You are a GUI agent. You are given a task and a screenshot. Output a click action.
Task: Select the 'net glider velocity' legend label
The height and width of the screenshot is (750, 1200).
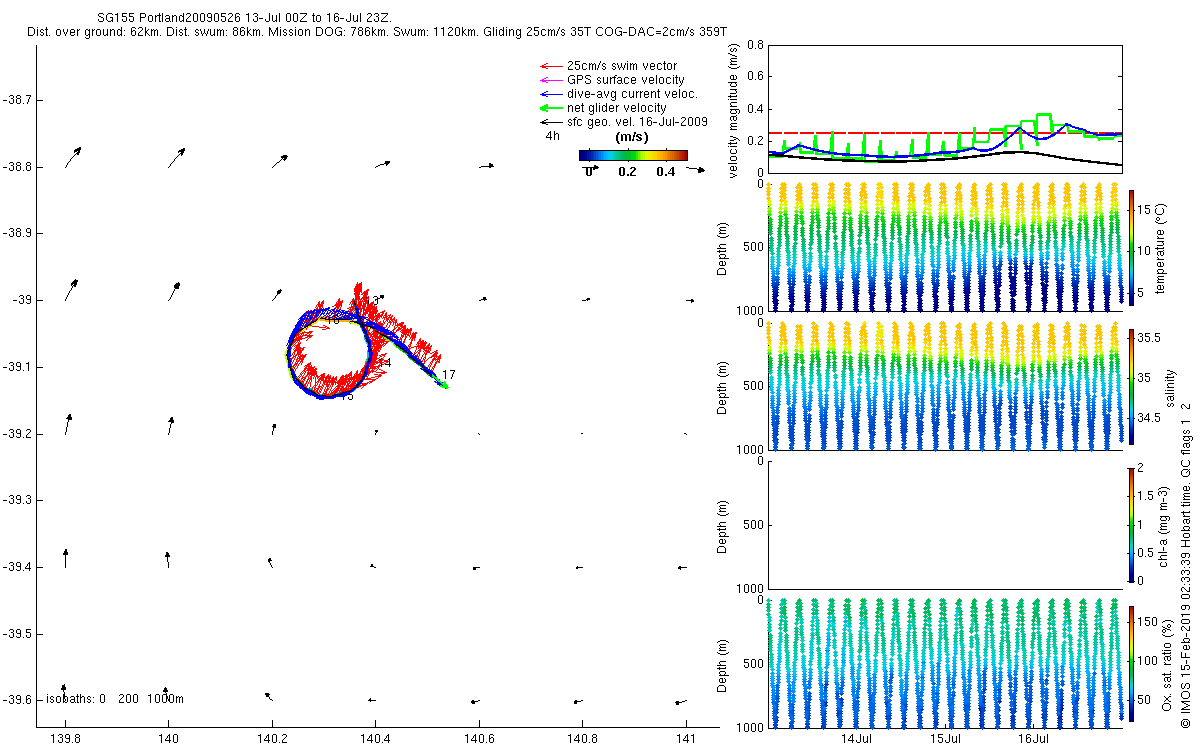point(616,108)
